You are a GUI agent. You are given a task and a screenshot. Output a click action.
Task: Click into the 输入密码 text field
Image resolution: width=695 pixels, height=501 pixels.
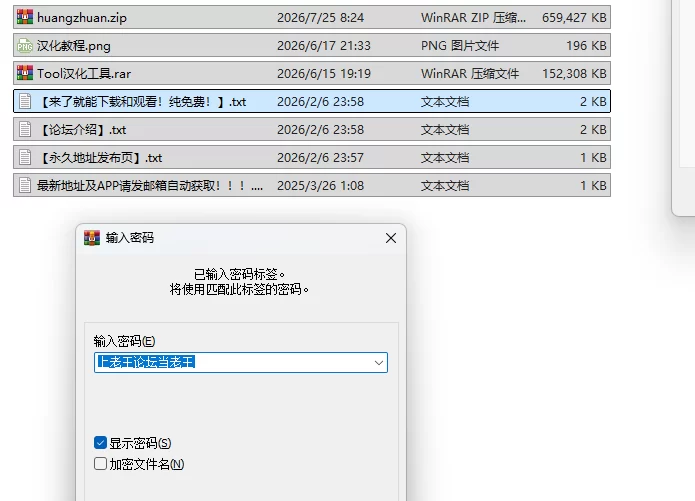(241, 363)
